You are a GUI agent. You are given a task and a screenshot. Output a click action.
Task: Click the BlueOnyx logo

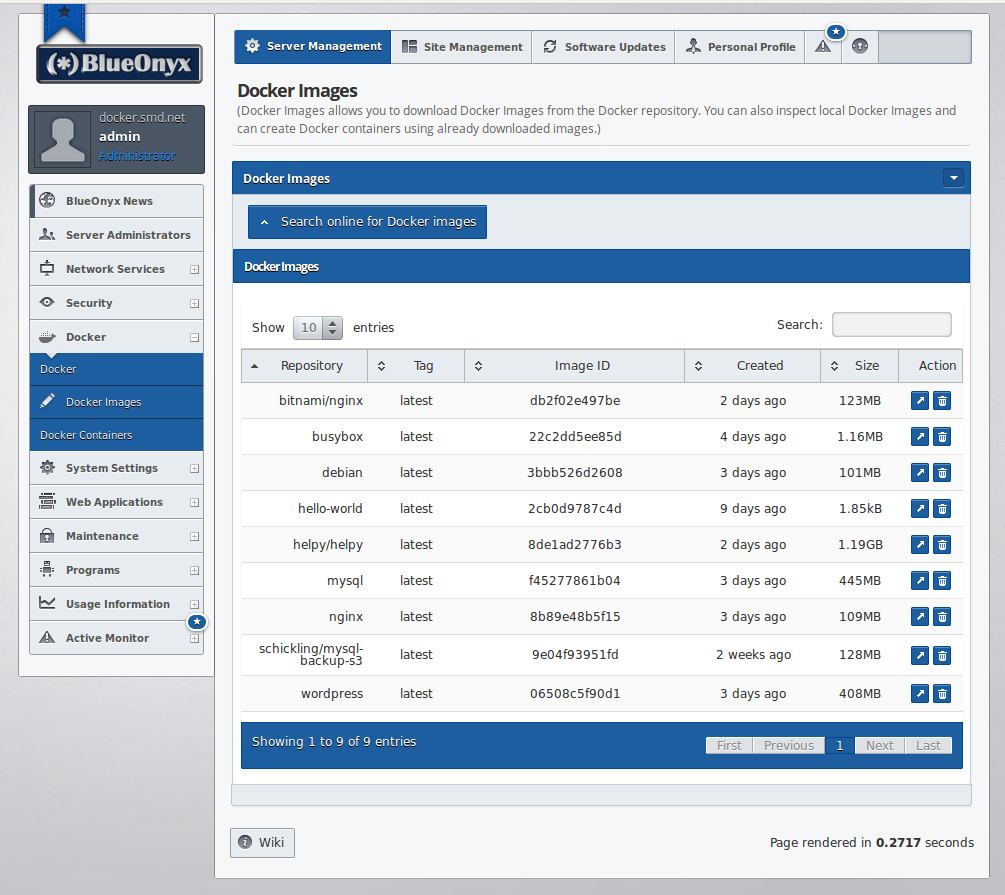(119, 63)
